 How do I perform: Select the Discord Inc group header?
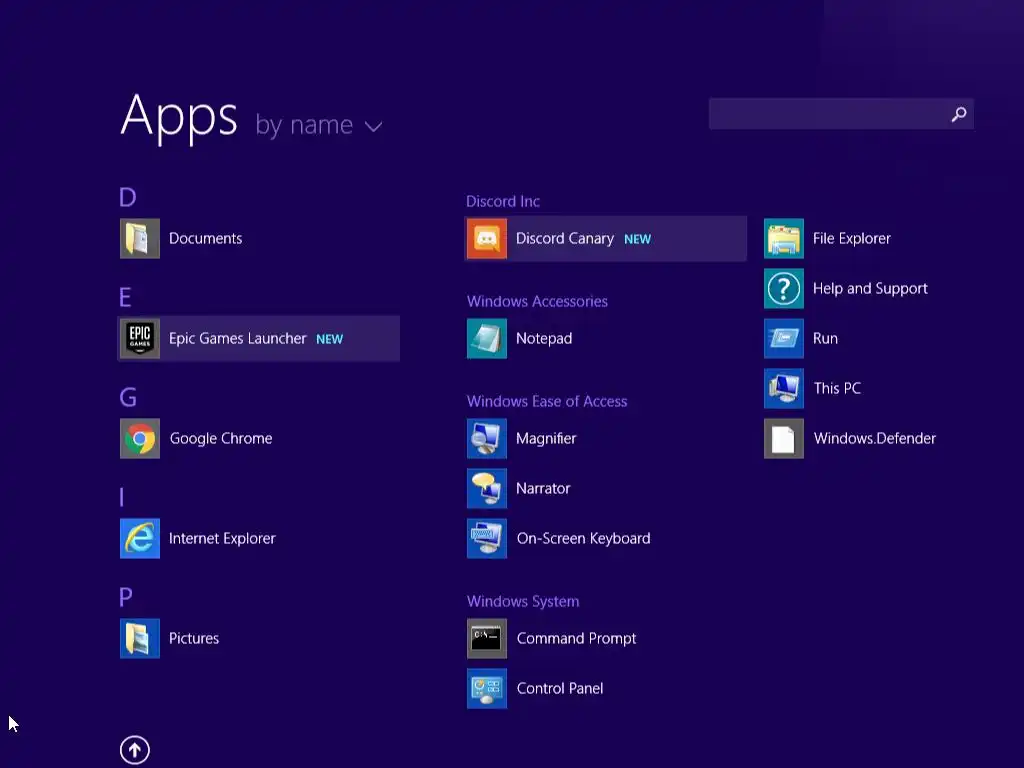[503, 201]
